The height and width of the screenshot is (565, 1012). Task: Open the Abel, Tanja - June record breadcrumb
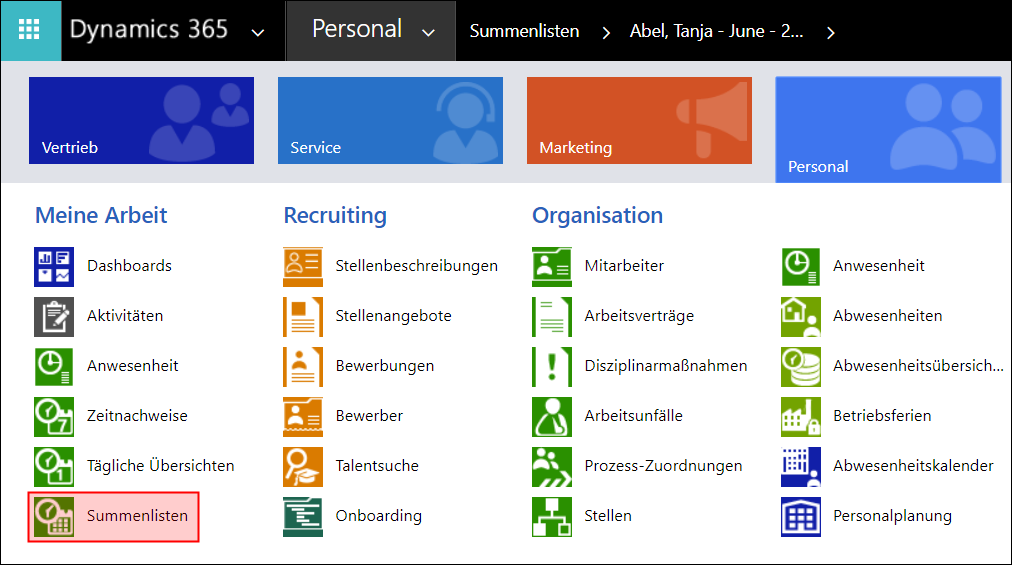pyautogui.click(x=716, y=31)
